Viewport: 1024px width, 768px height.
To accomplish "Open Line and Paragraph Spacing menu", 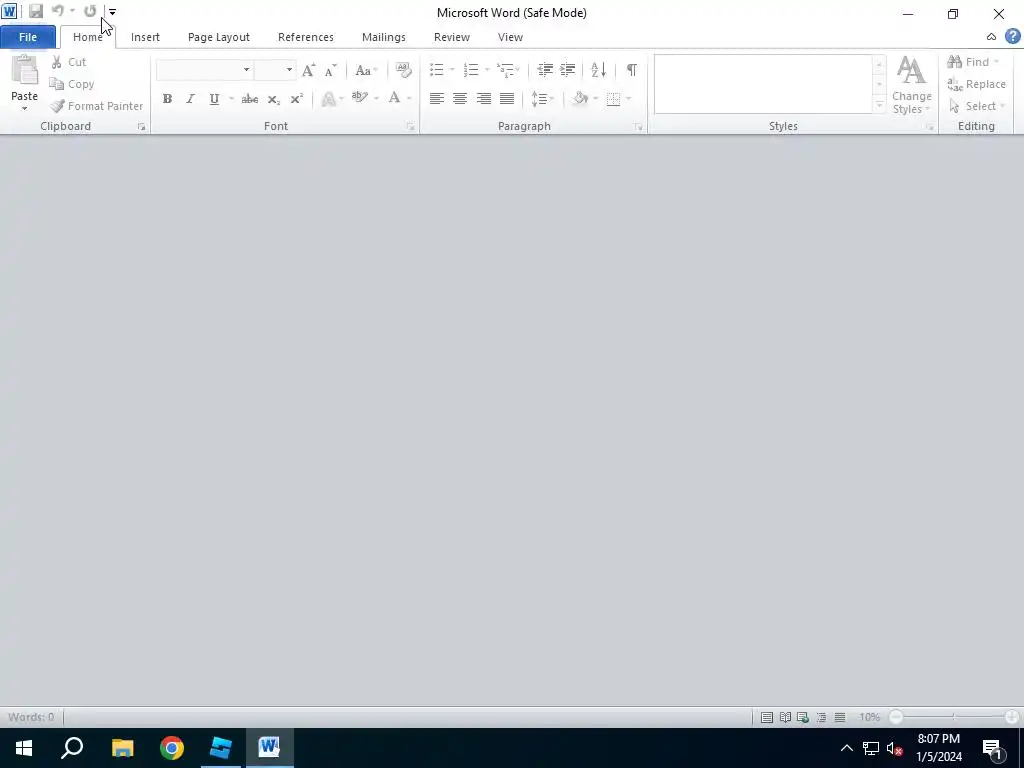I will coord(543,99).
